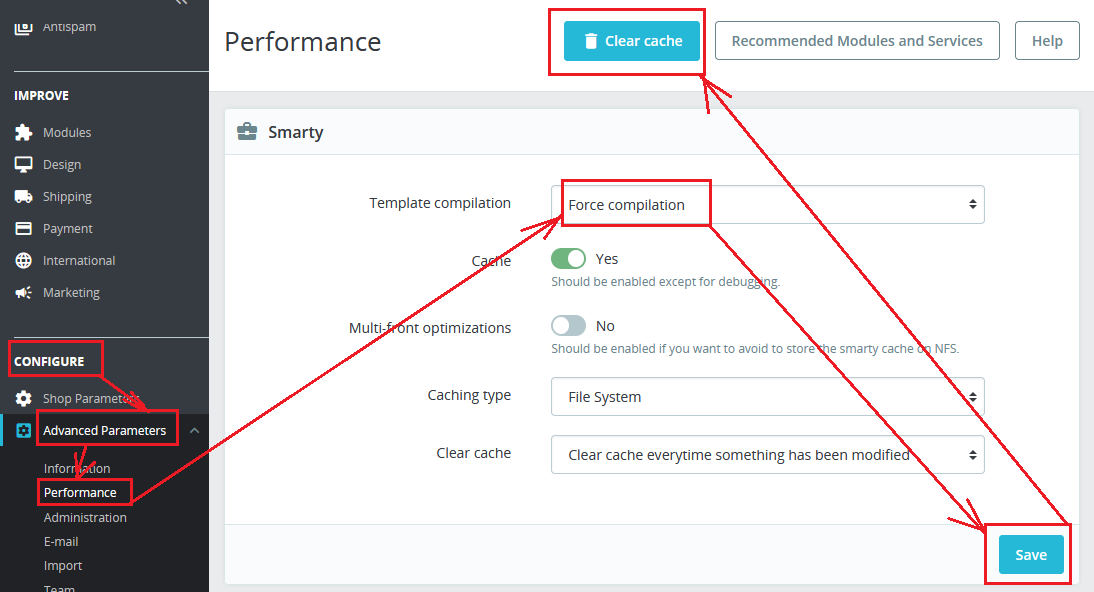Go to the Administration submenu item
1094x592 pixels.
(85, 517)
